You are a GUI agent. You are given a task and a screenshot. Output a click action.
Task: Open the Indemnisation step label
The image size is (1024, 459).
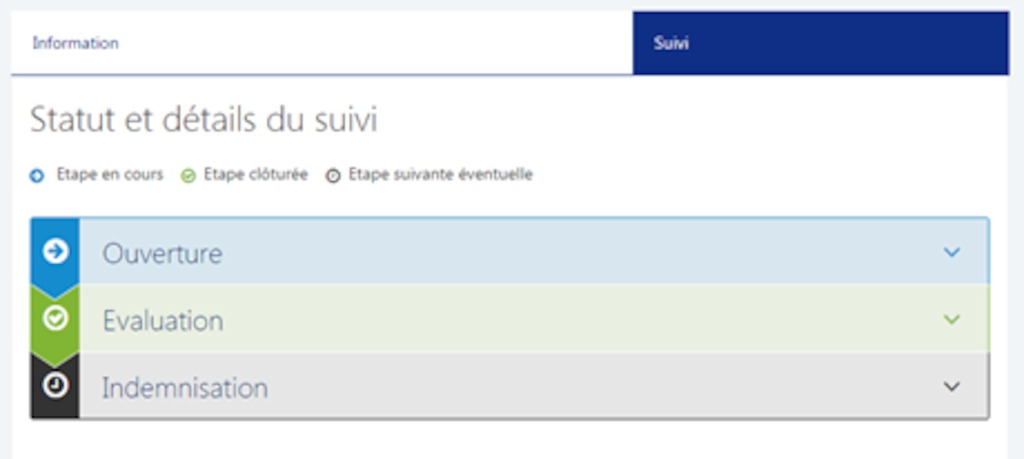tap(185, 388)
